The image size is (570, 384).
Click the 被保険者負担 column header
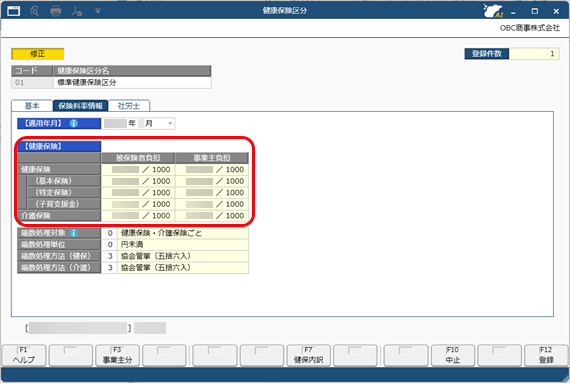138,158
